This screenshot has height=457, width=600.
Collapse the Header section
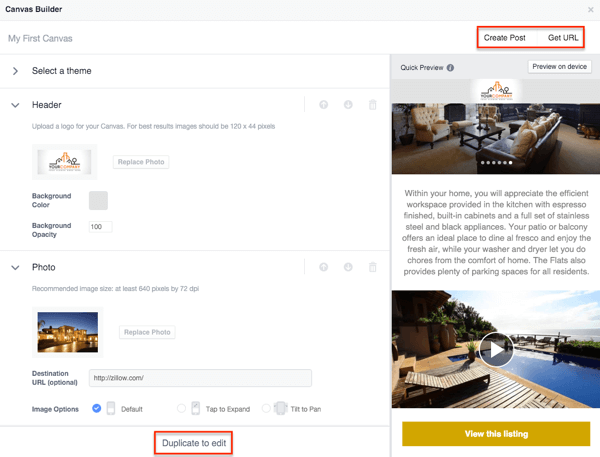pos(15,105)
